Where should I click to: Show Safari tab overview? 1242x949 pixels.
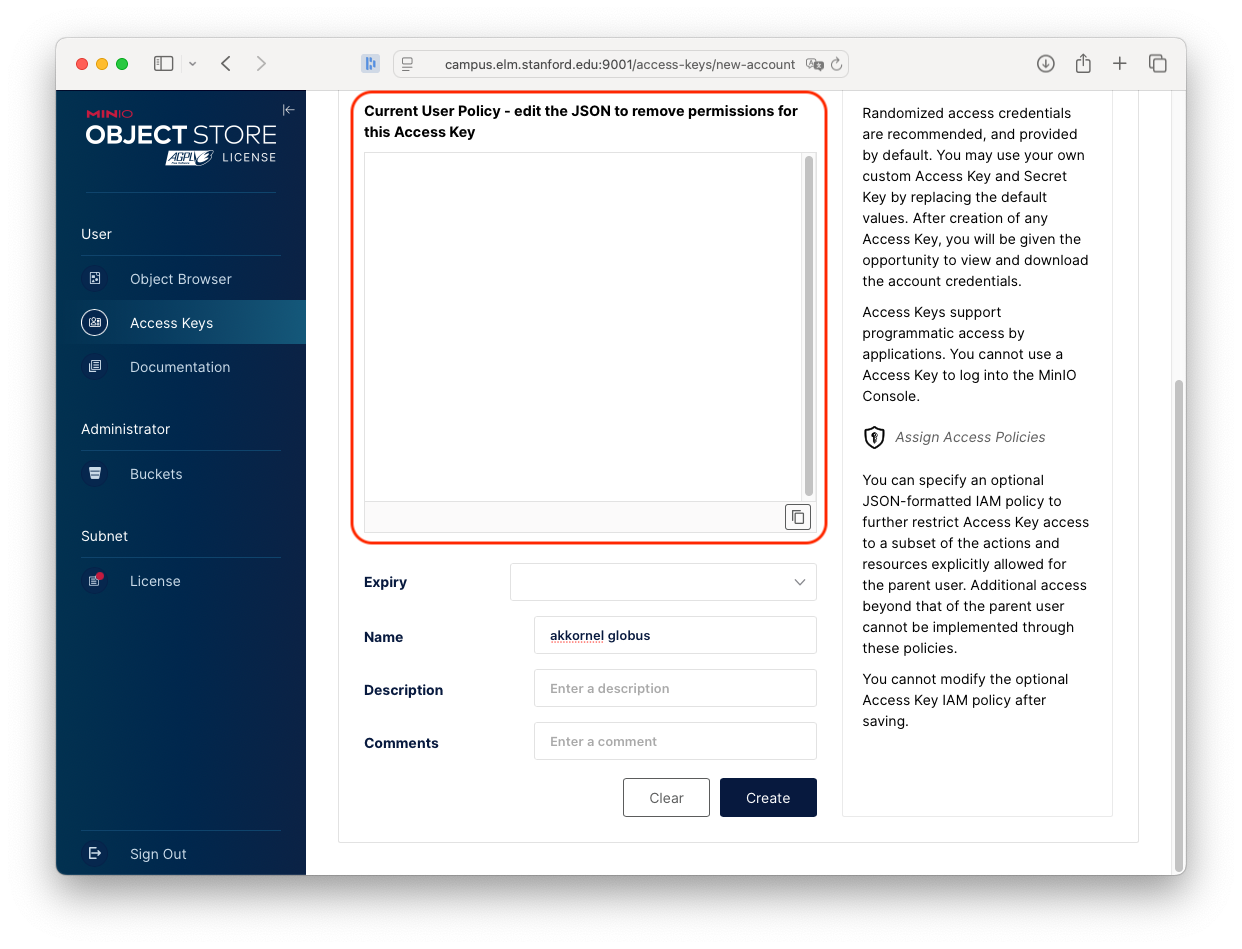point(1157,62)
